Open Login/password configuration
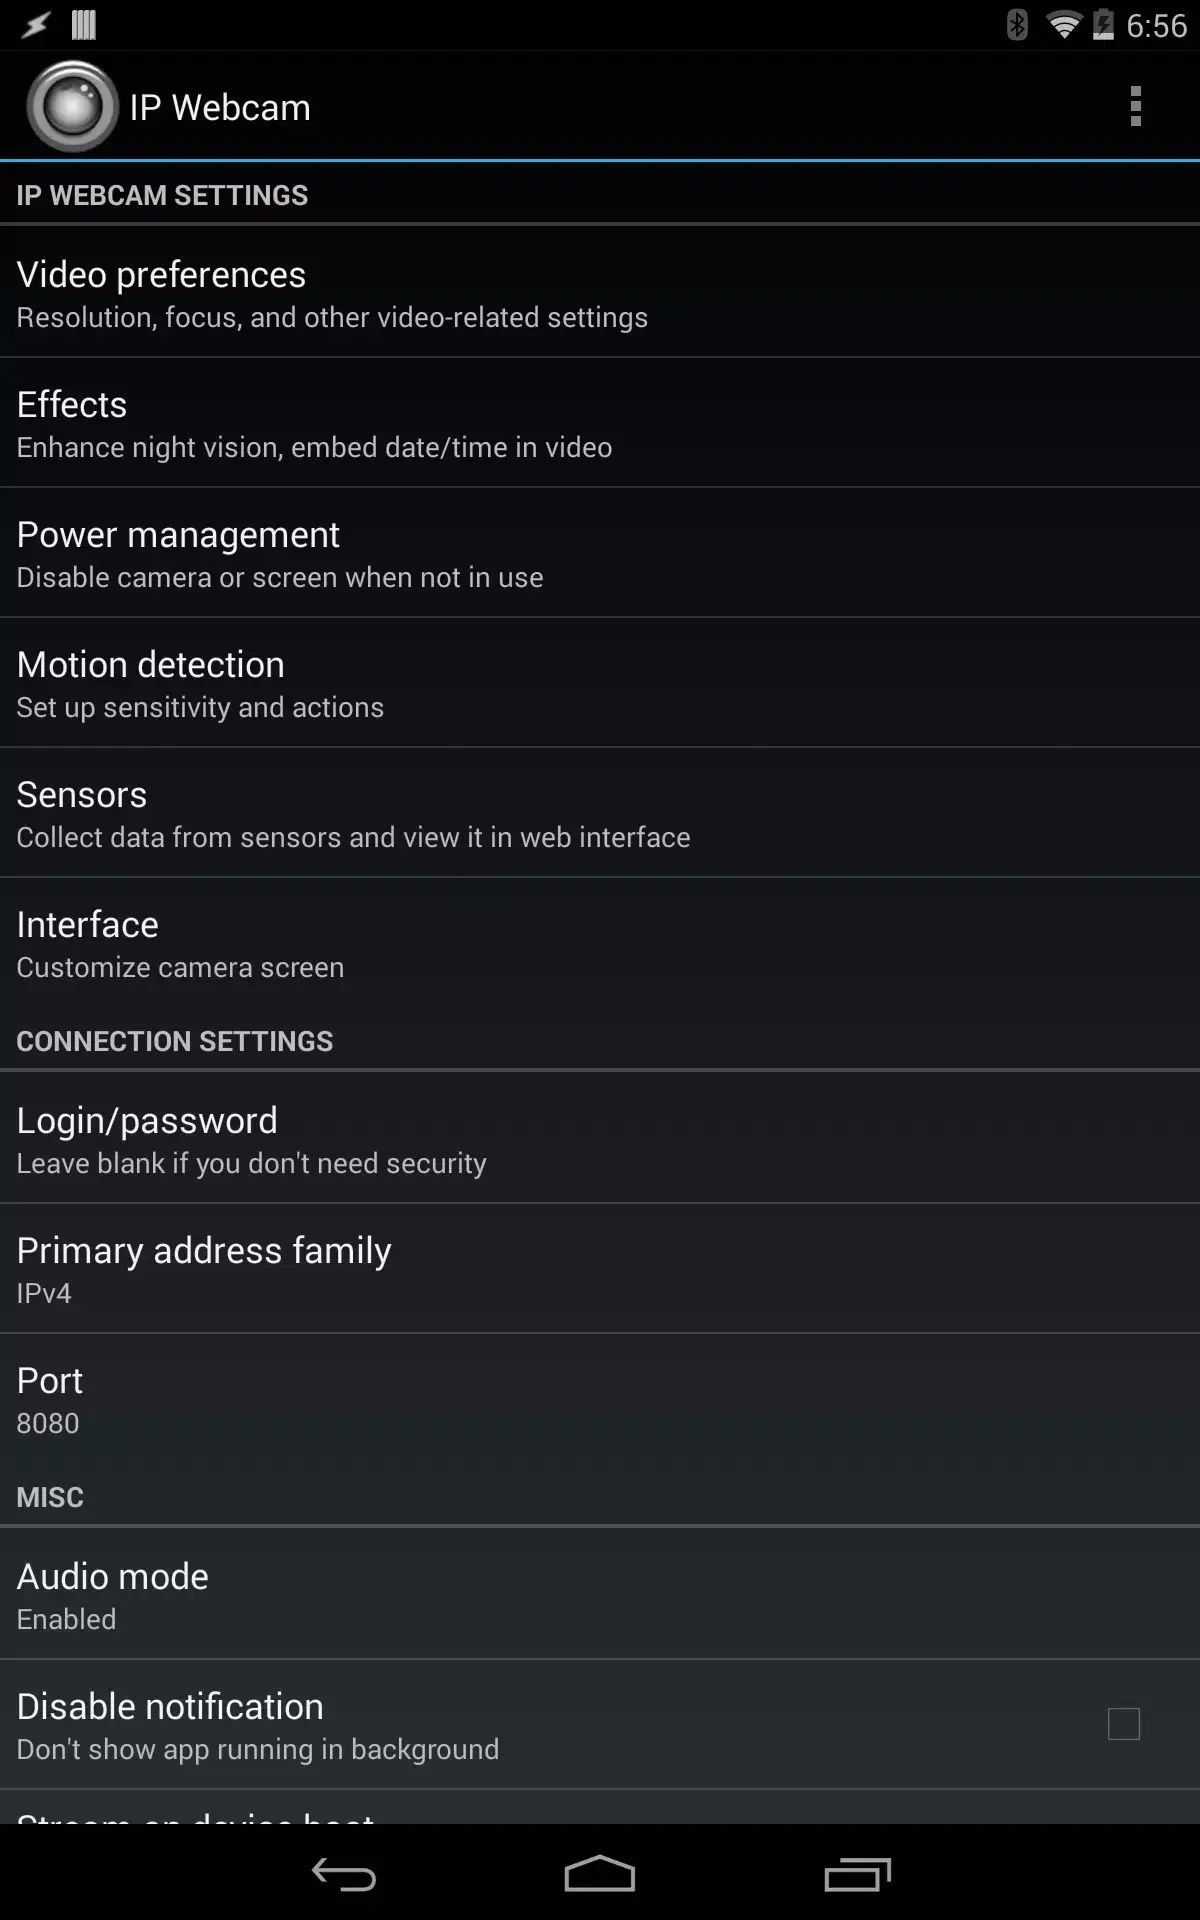 [600, 1138]
